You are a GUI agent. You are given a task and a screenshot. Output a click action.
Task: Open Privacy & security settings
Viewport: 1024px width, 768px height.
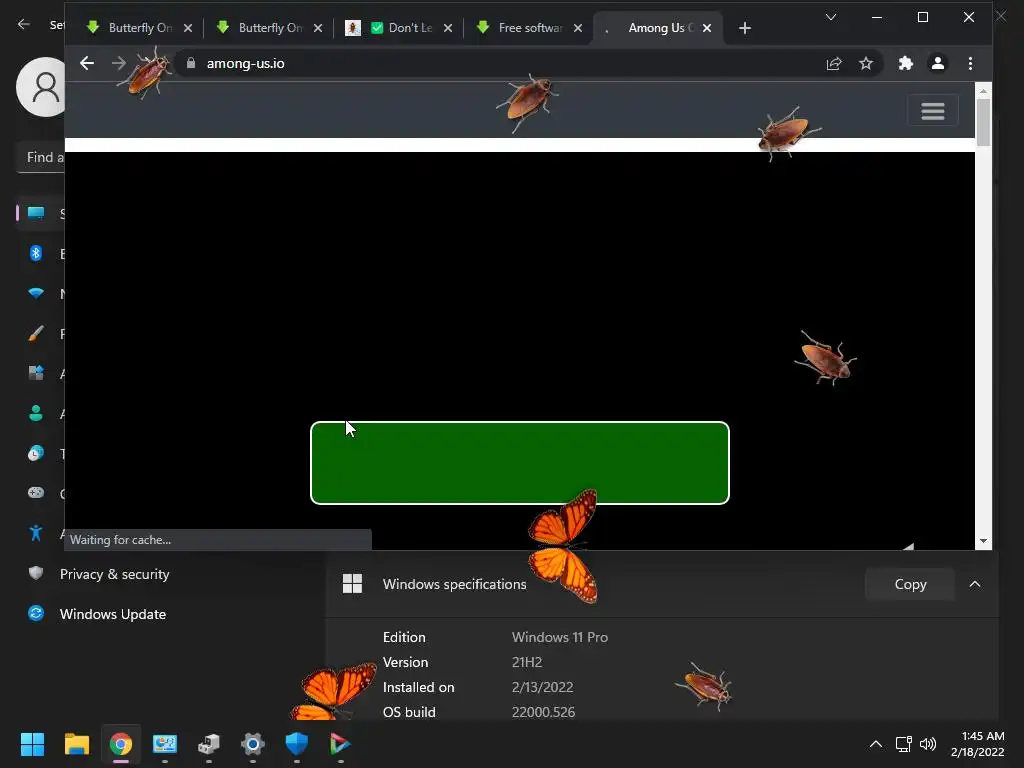(114, 574)
